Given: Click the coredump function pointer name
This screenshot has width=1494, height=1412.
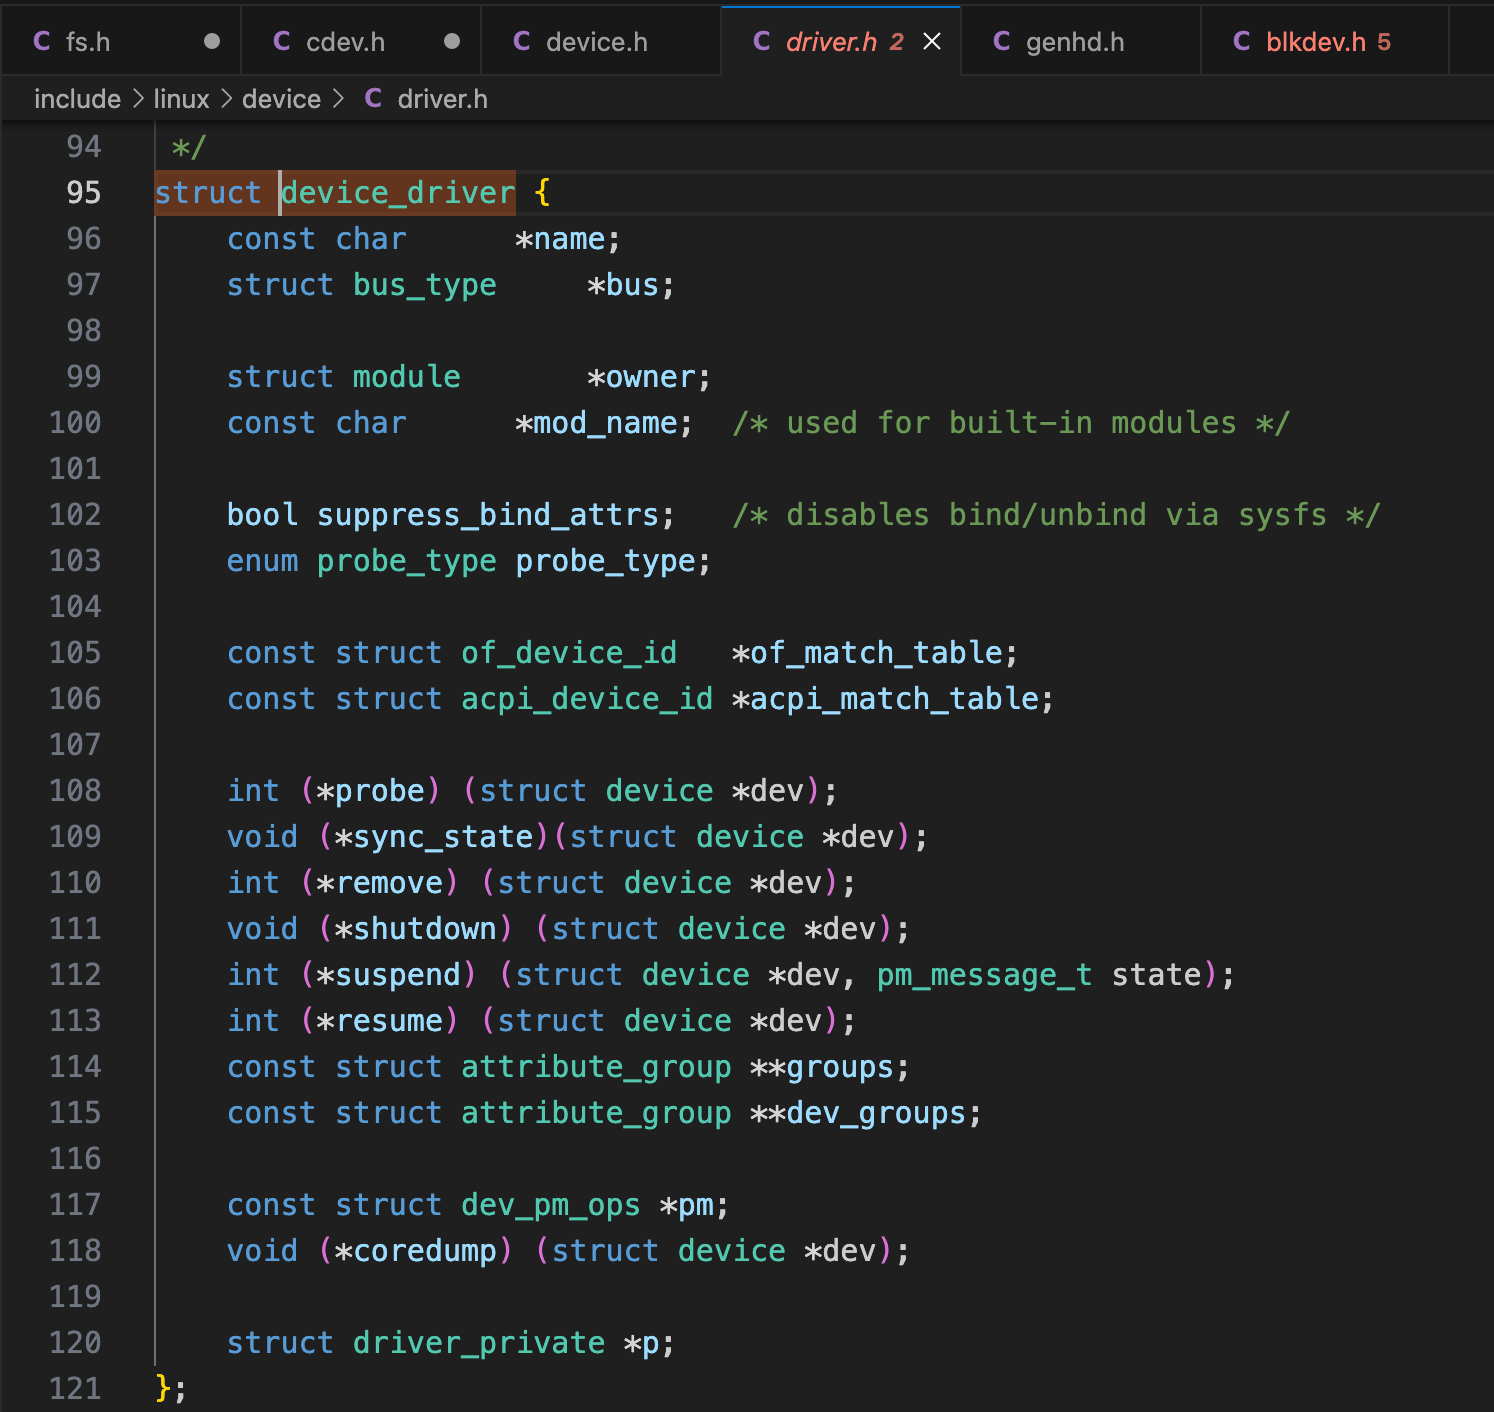Looking at the screenshot, I should [x=425, y=1251].
